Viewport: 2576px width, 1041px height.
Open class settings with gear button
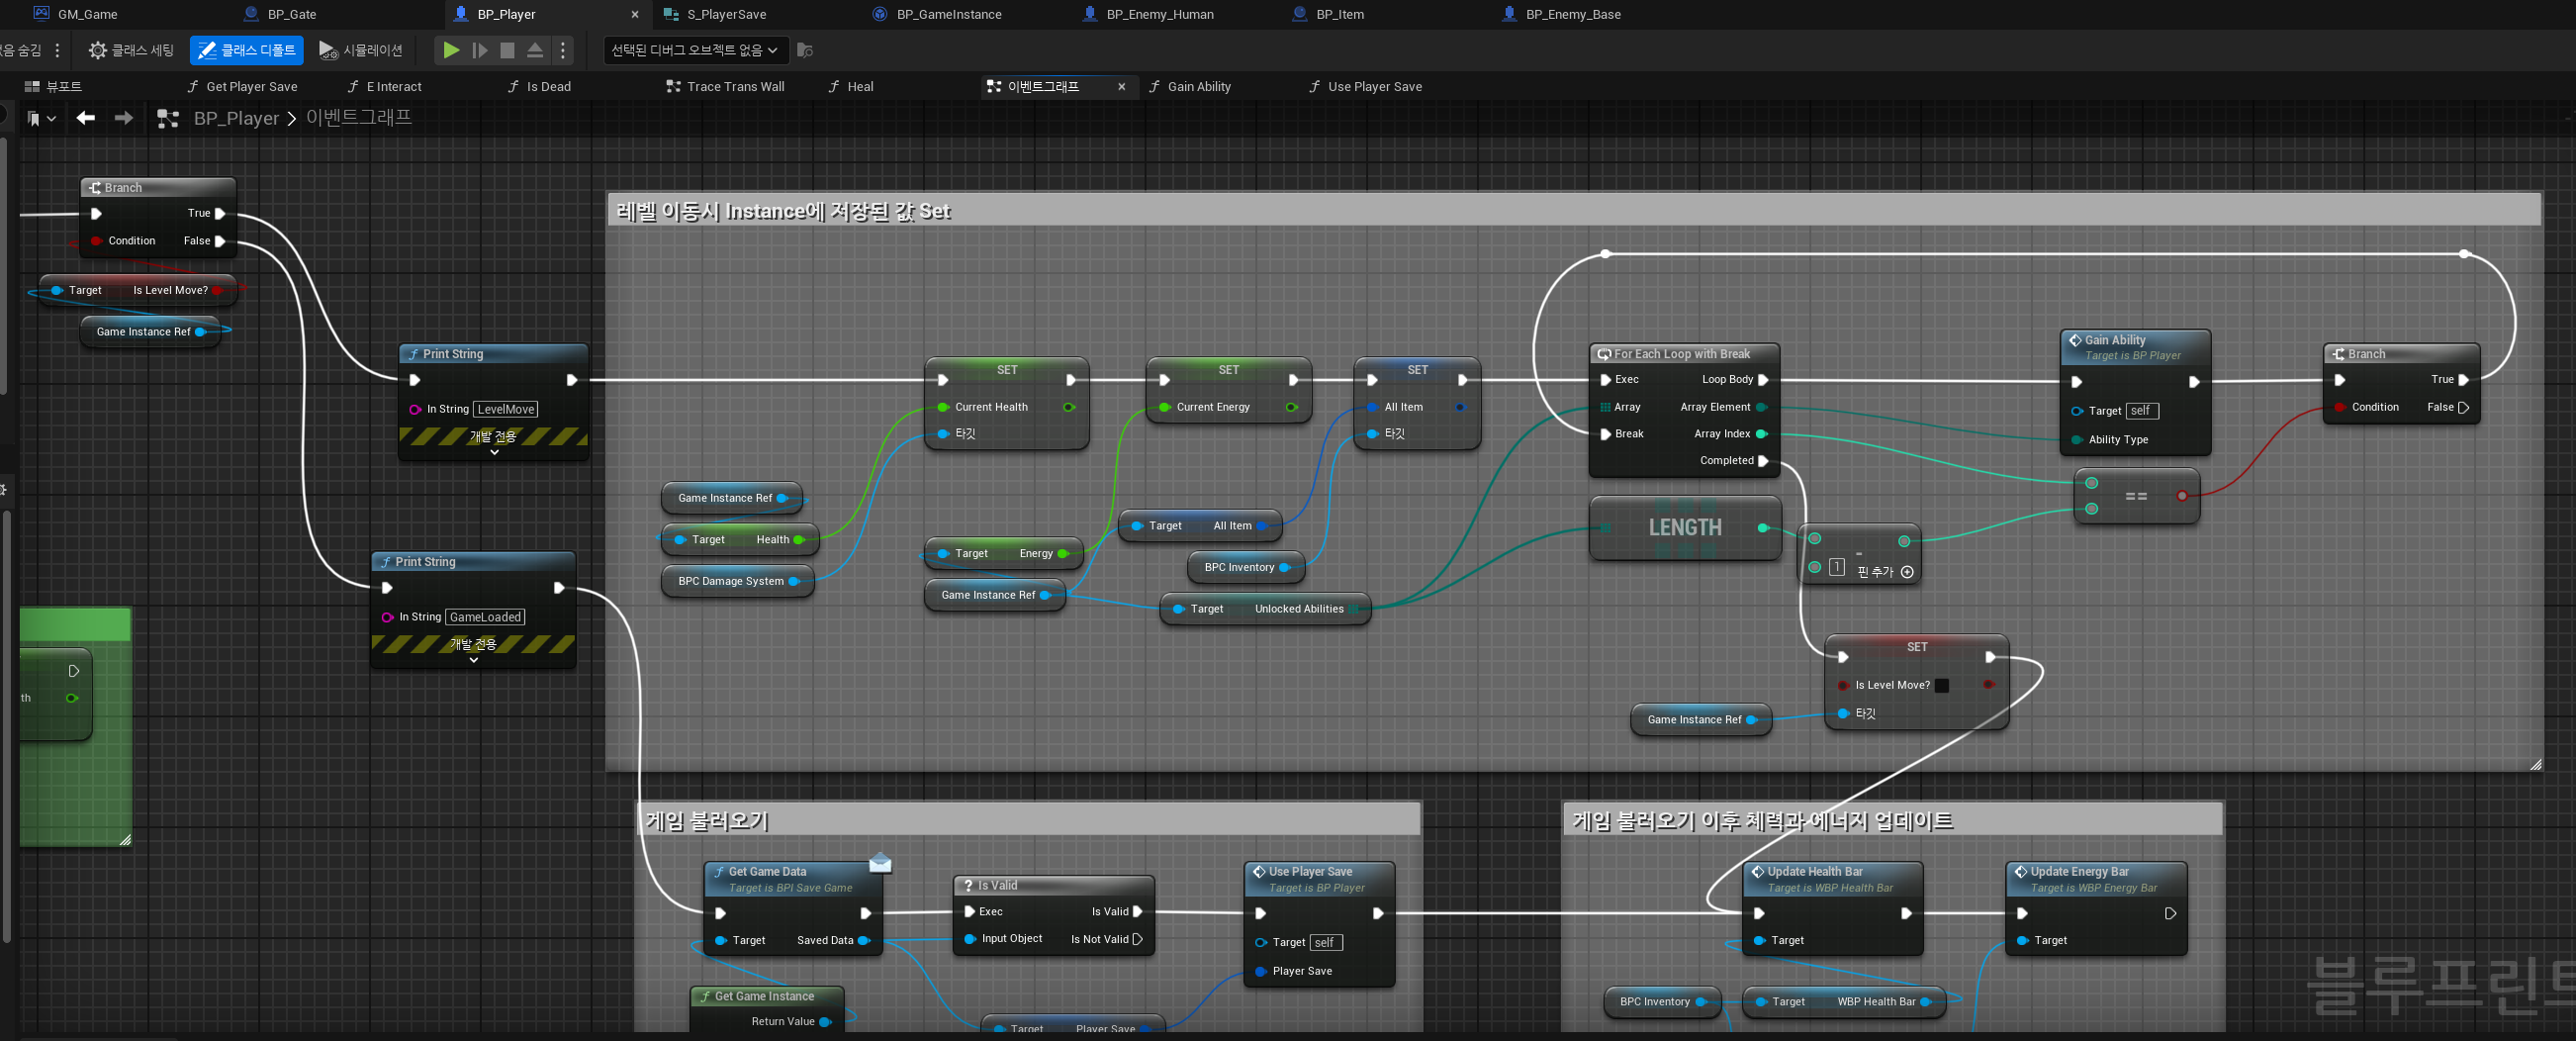coord(131,50)
